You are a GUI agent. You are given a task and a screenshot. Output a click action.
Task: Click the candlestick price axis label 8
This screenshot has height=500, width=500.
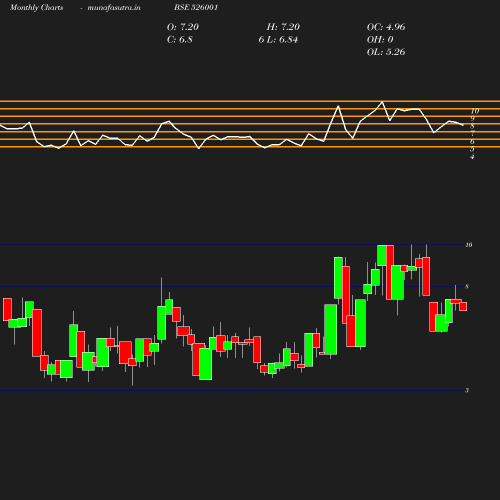[x=467, y=287]
